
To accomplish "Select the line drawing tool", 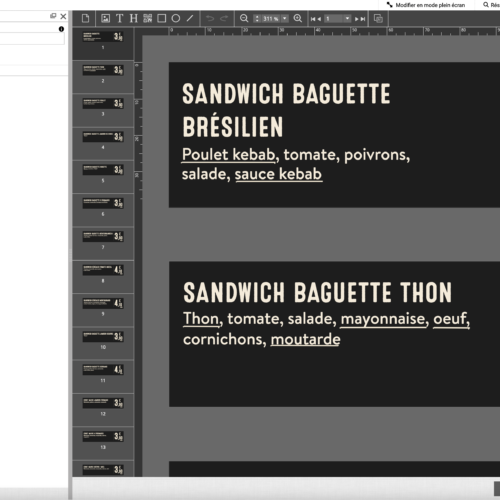I will (x=190, y=18).
